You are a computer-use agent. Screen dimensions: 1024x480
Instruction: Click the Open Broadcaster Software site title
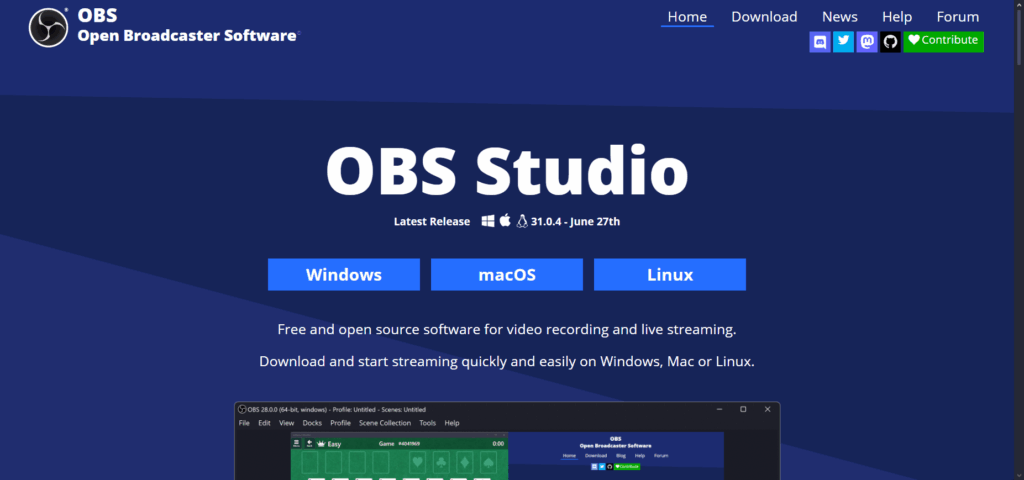coord(187,36)
